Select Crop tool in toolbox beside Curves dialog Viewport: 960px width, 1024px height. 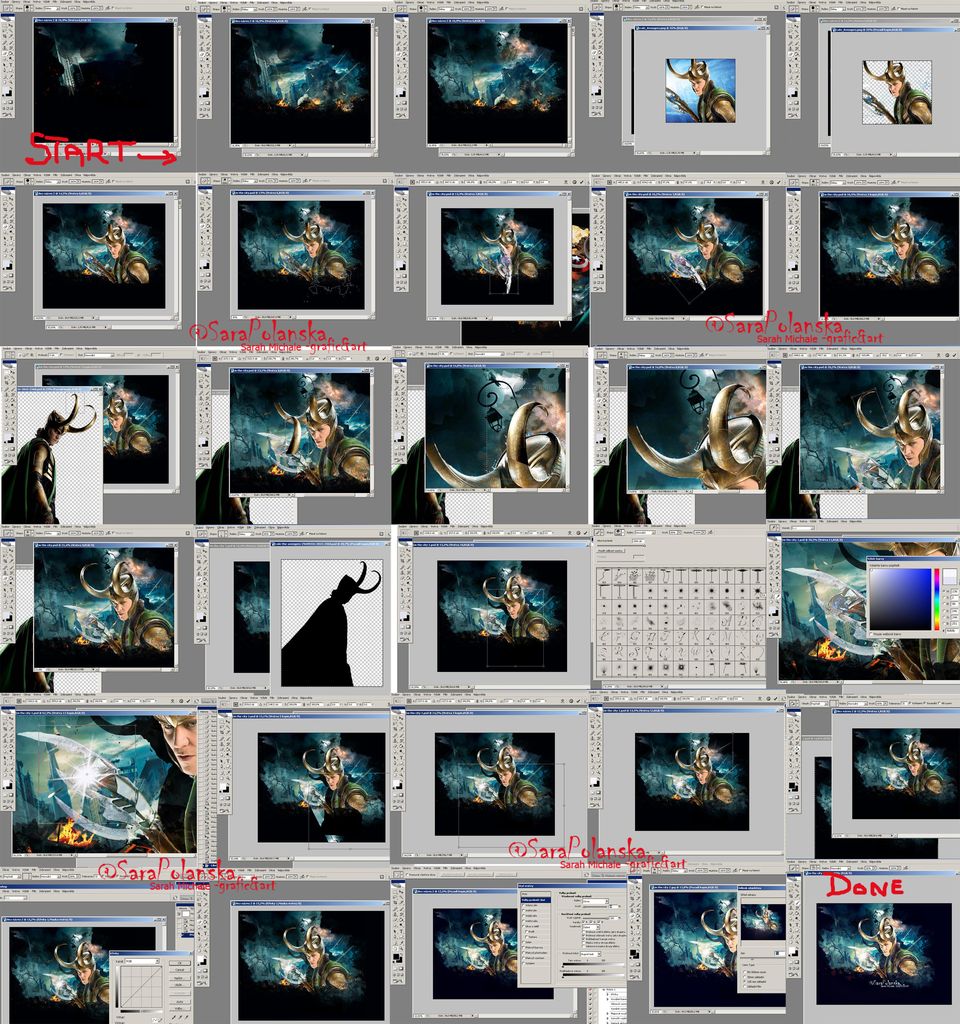tap(199, 904)
